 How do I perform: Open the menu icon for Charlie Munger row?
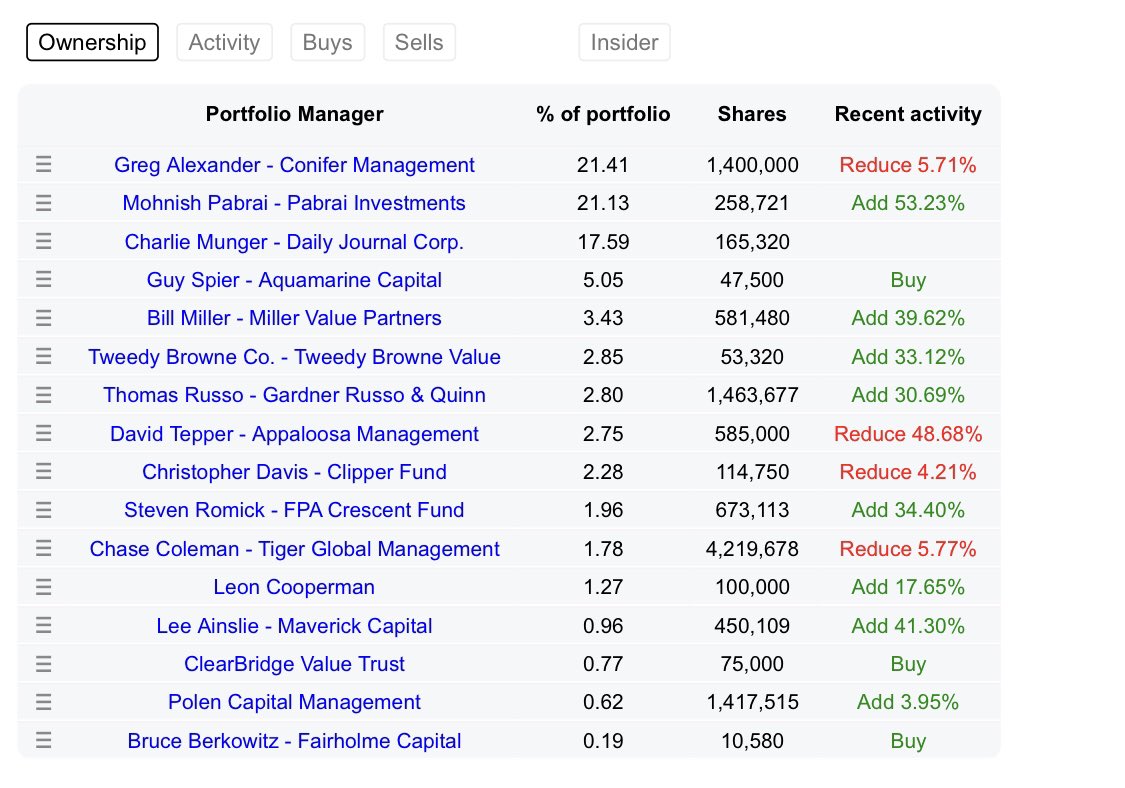(44, 241)
